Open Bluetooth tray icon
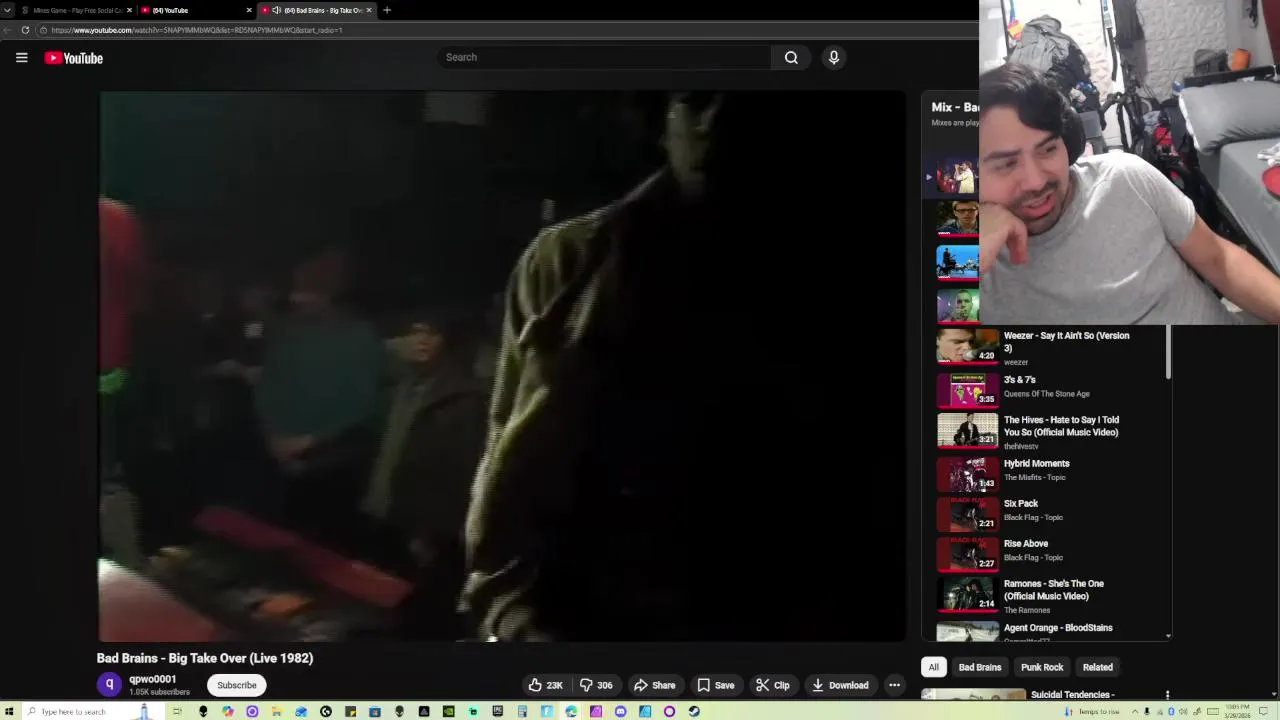Viewport: 1280px width, 720px height. coord(1171,712)
